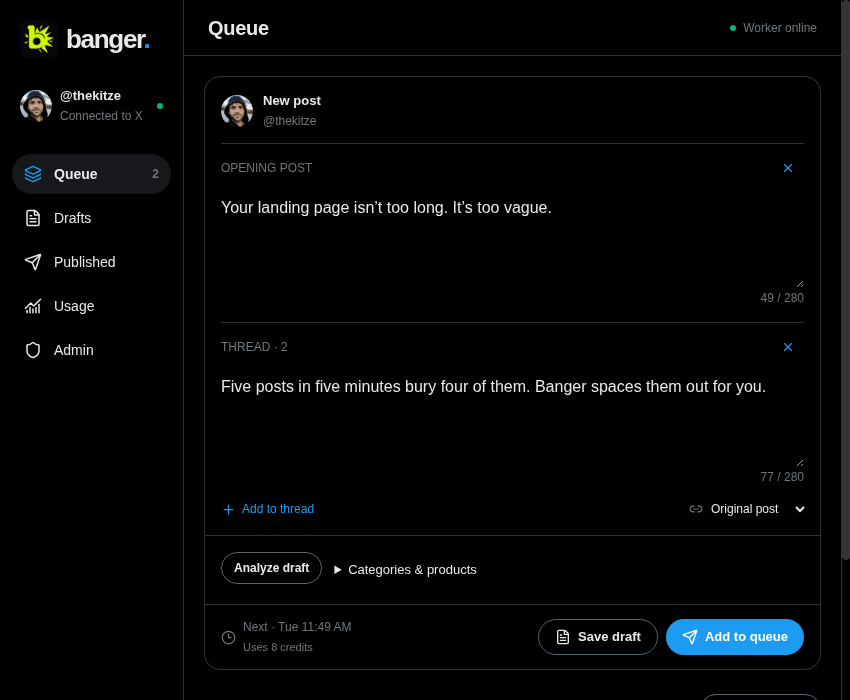The height and width of the screenshot is (700, 850).
Task: Remove thread post 2 with X
Action: [788, 347]
